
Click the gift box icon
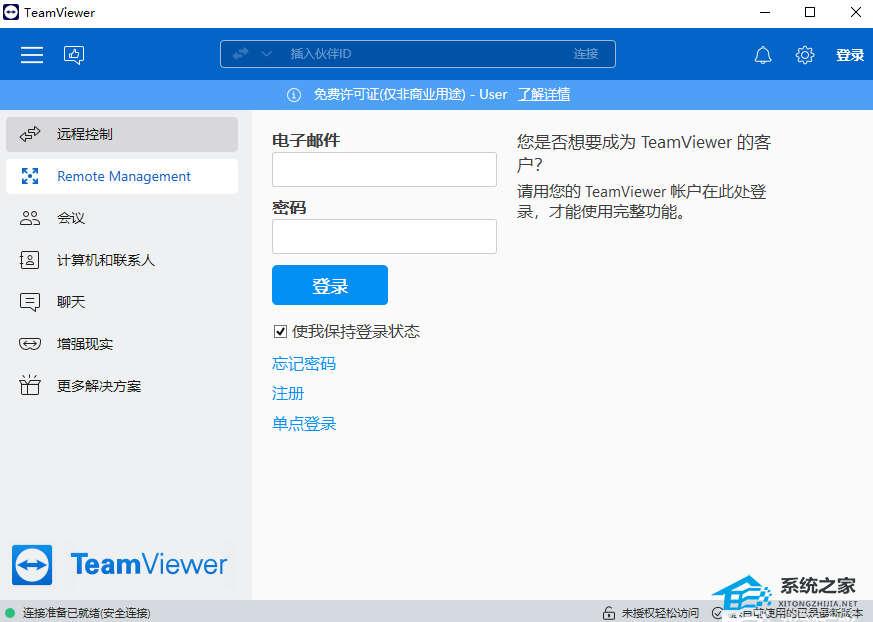coord(30,385)
